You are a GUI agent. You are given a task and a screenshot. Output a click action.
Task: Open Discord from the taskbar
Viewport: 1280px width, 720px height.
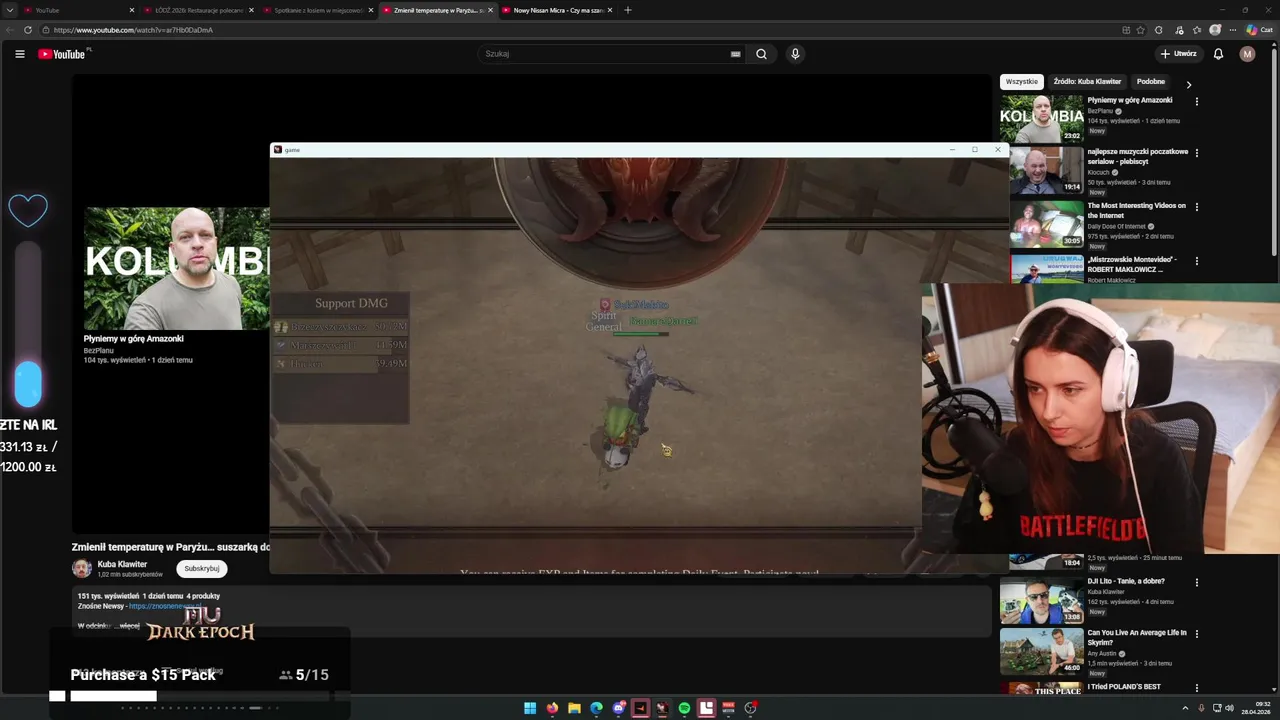click(x=618, y=708)
